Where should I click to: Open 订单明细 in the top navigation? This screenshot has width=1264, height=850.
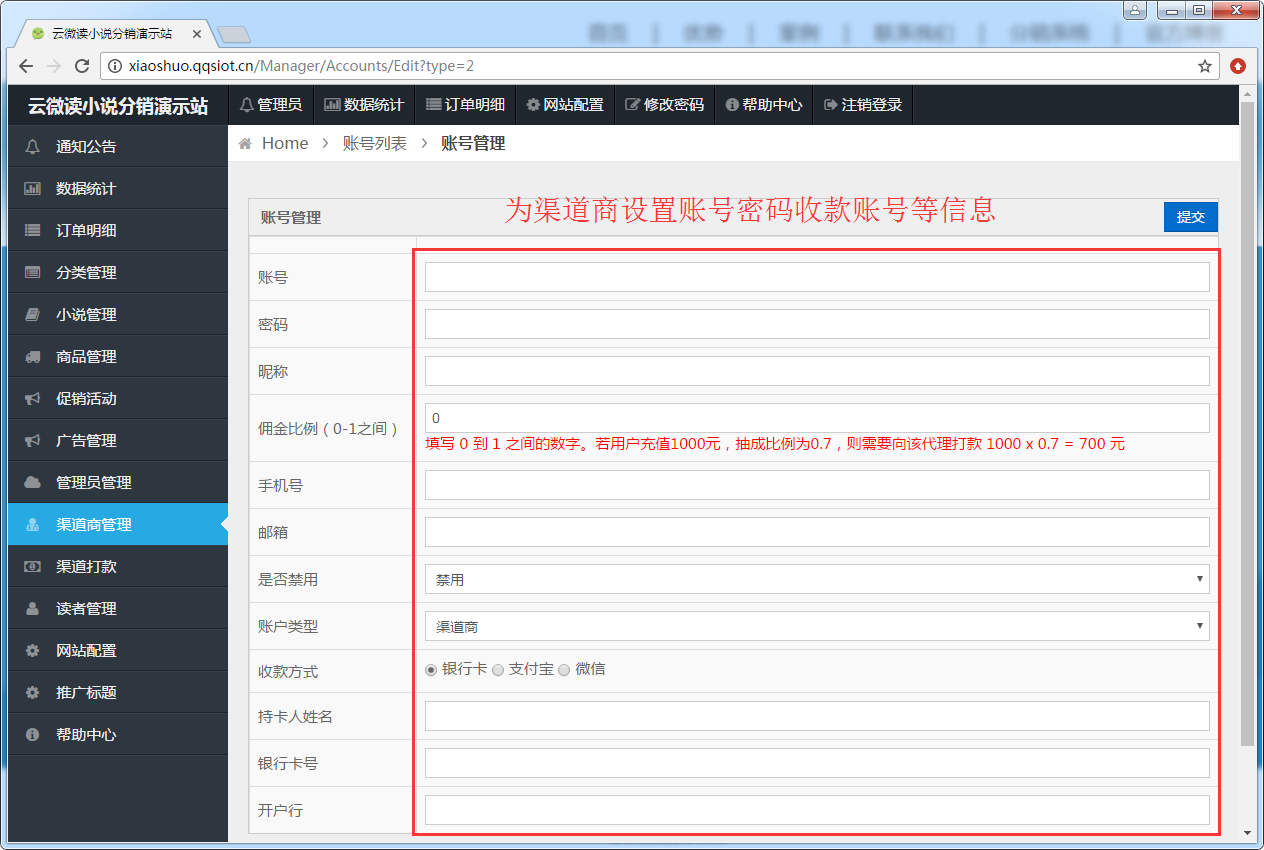[x=465, y=104]
